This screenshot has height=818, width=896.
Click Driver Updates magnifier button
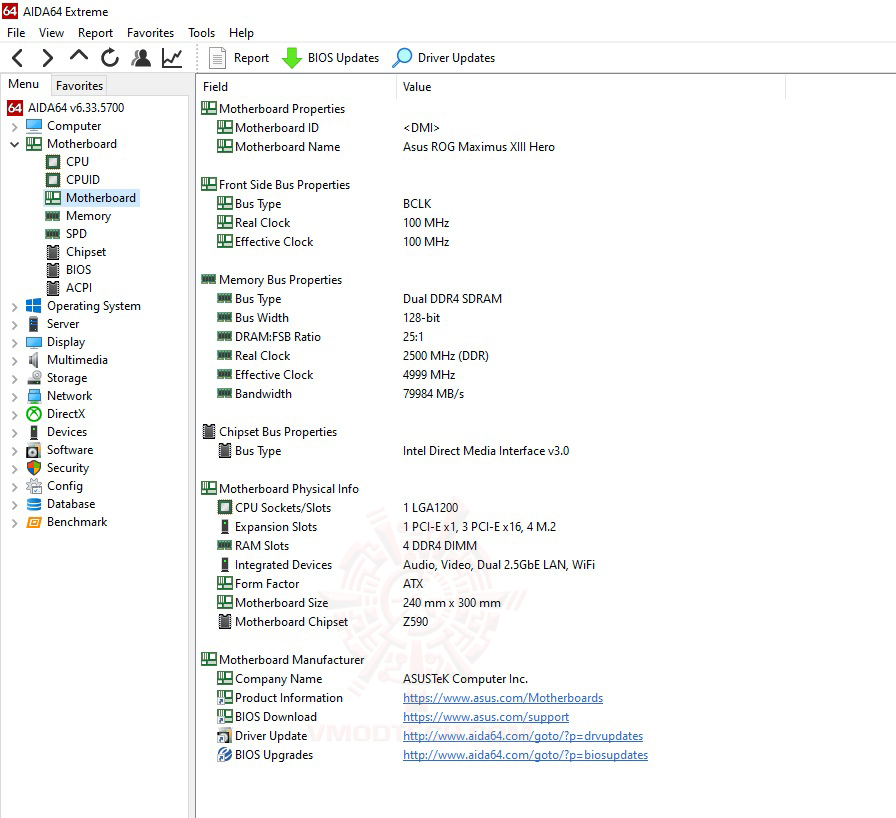tap(443, 58)
